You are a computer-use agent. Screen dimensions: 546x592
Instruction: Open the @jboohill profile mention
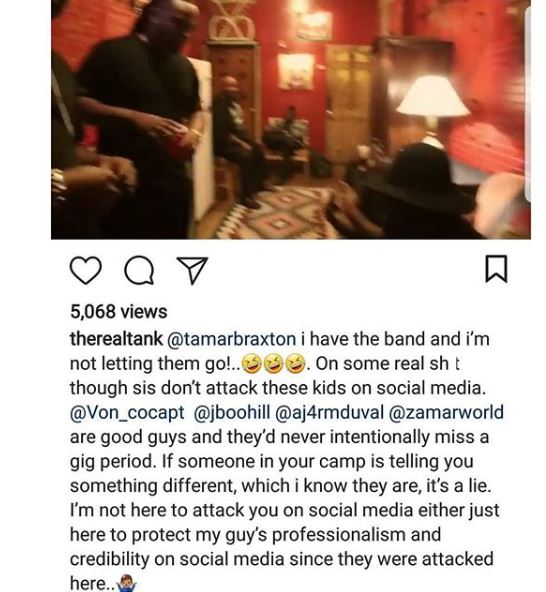(232, 412)
